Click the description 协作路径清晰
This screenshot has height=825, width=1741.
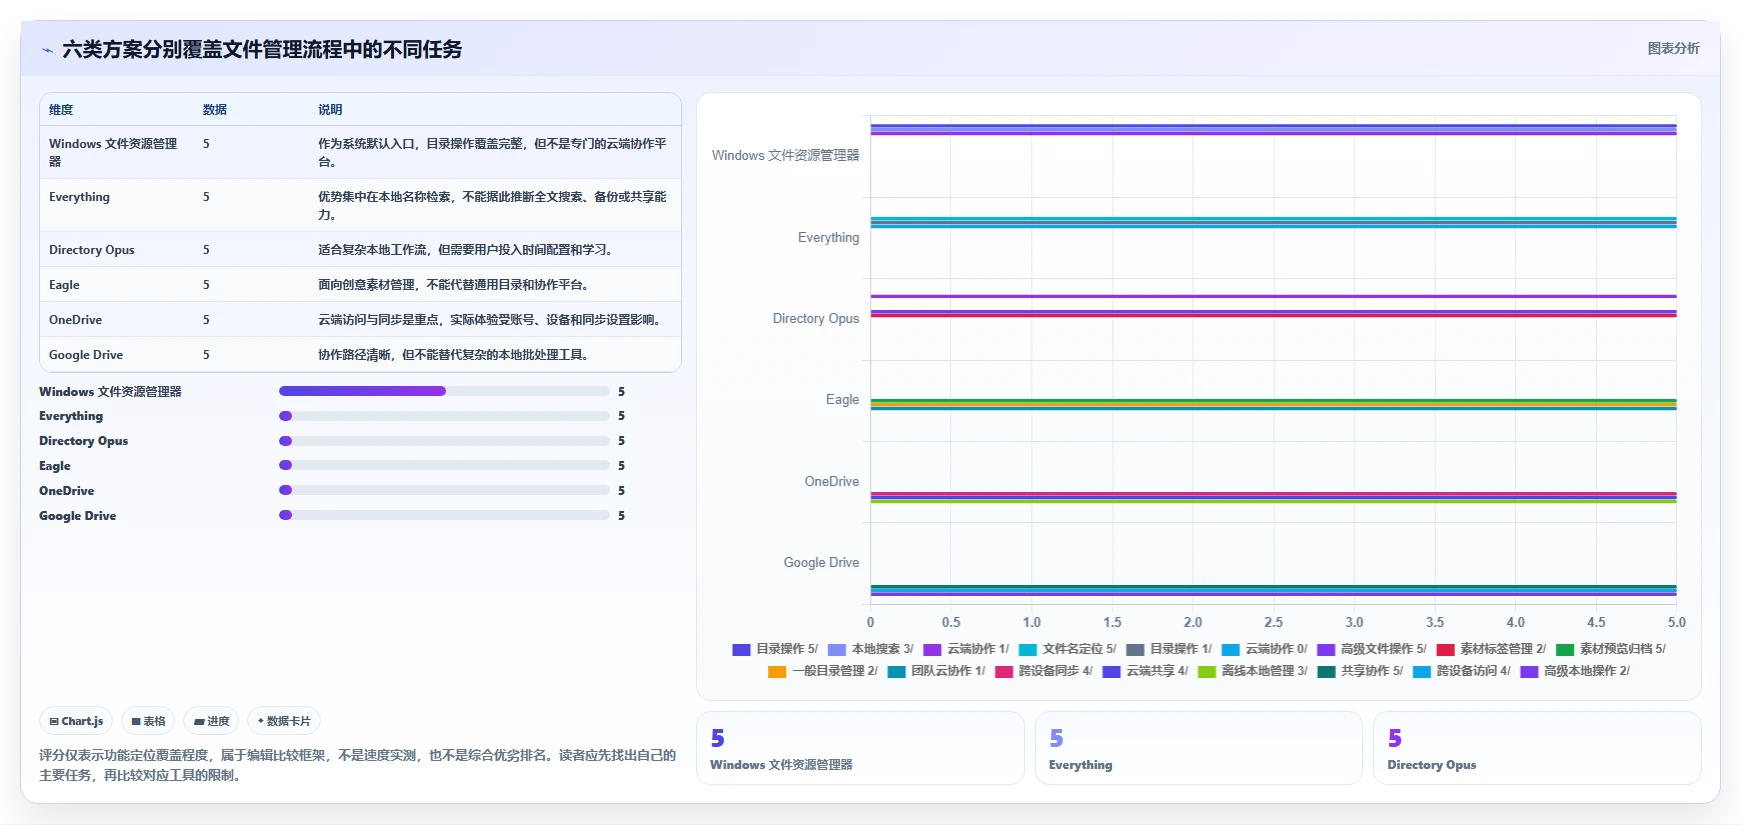pyautogui.click(x=453, y=355)
